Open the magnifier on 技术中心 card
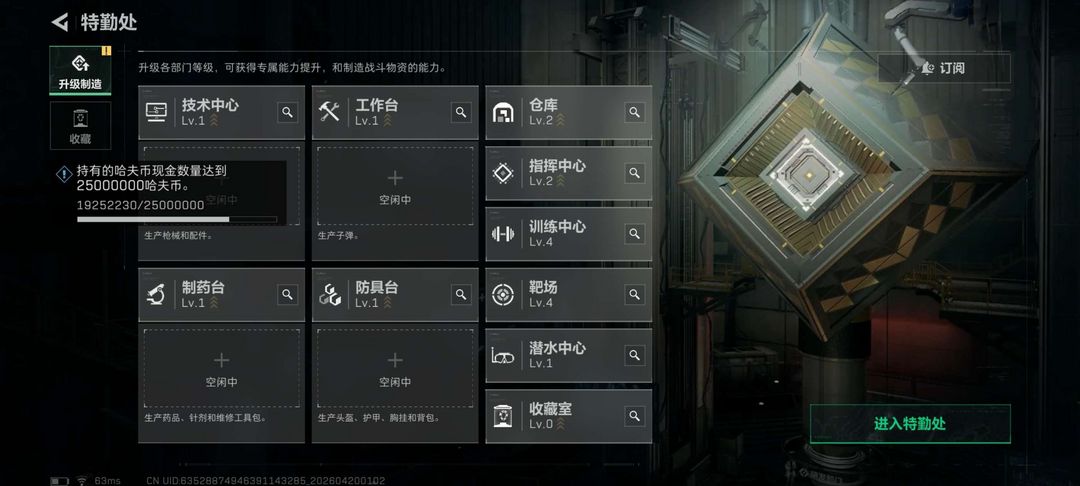The width and height of the screenshot is (1080, 486). coord(288,112)
